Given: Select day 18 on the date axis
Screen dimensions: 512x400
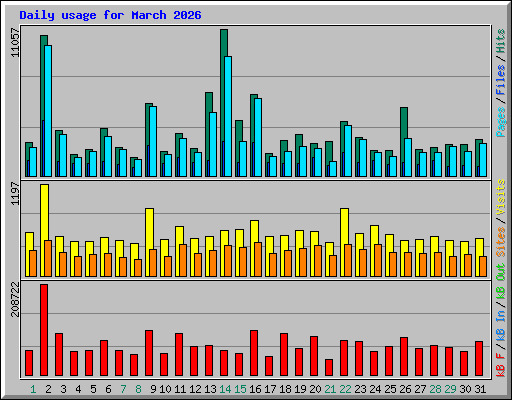Looking at the screenshot, I should (285, 389).
